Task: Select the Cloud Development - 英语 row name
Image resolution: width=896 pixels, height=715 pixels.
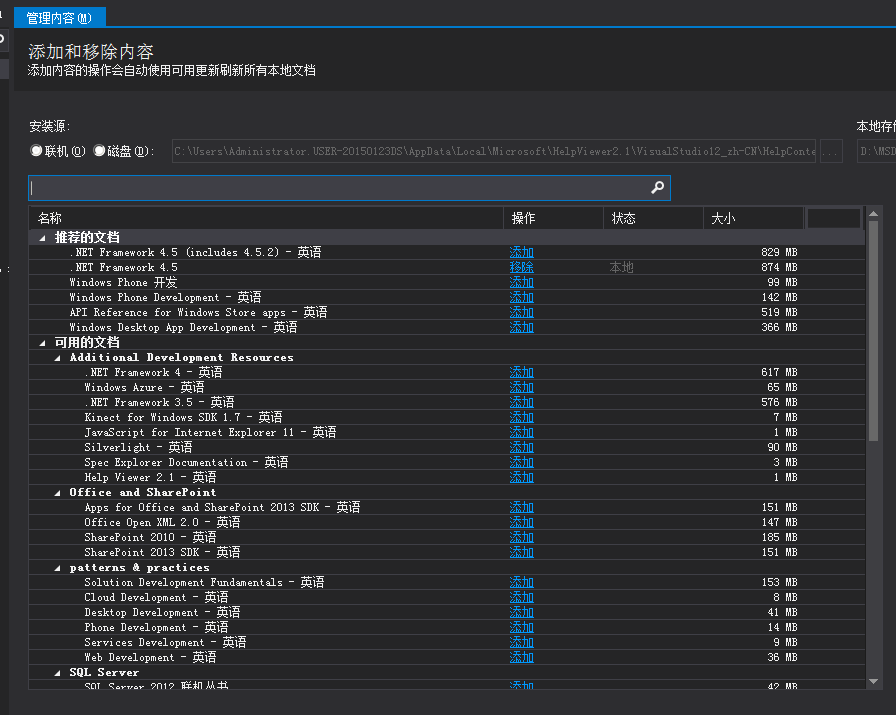Action: (x=156, y=597)
